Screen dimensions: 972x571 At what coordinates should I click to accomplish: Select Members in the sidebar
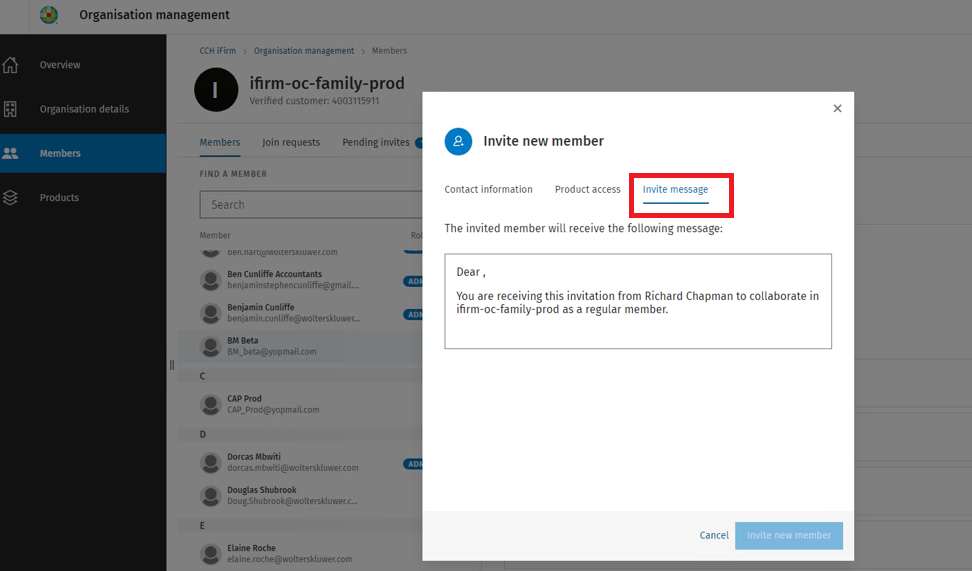click(83, 153)
